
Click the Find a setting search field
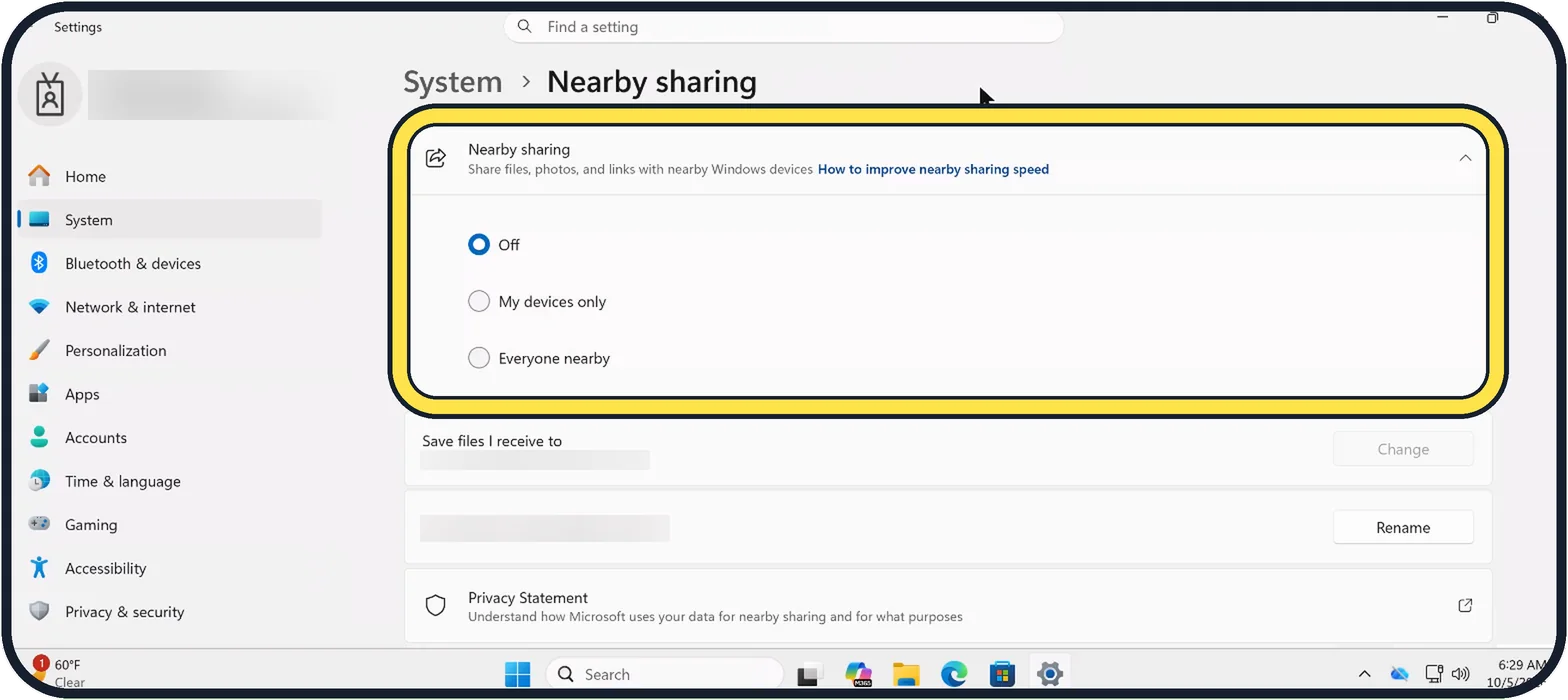pos(783,27)
